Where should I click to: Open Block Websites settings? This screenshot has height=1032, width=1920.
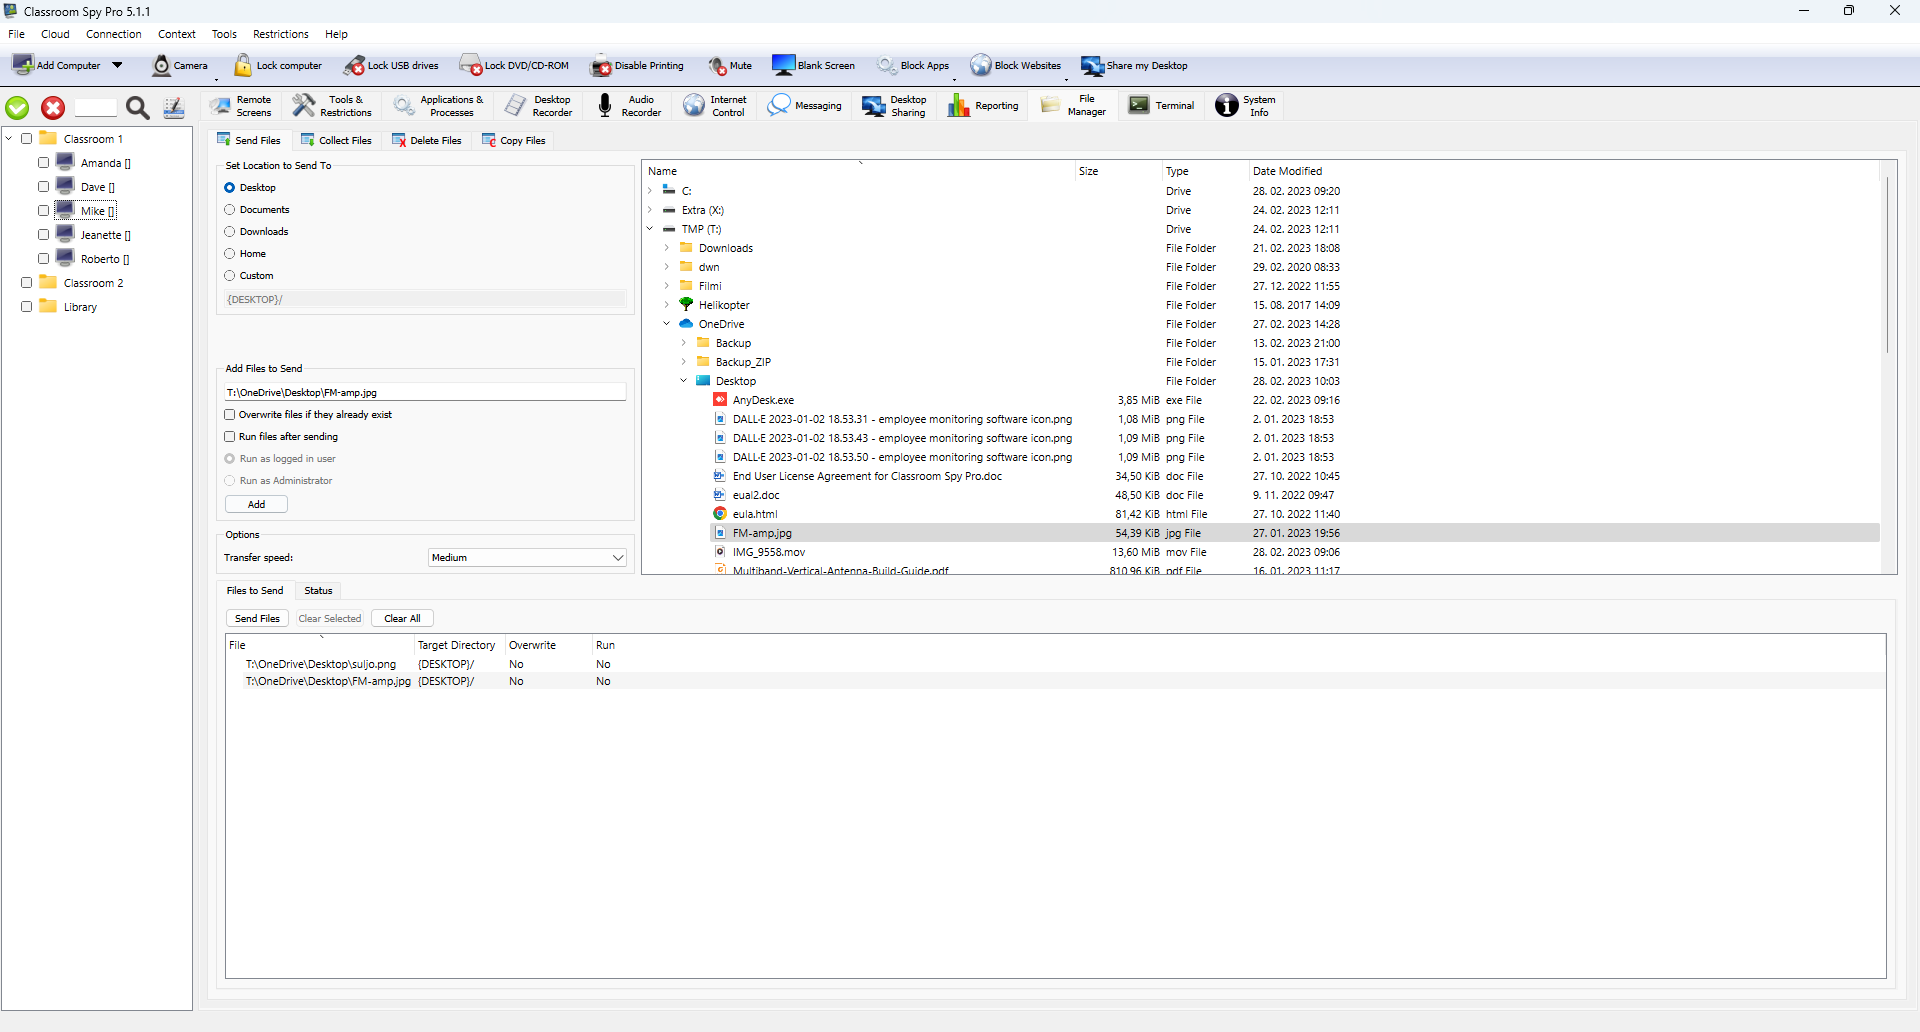[x=1015, y=65]
